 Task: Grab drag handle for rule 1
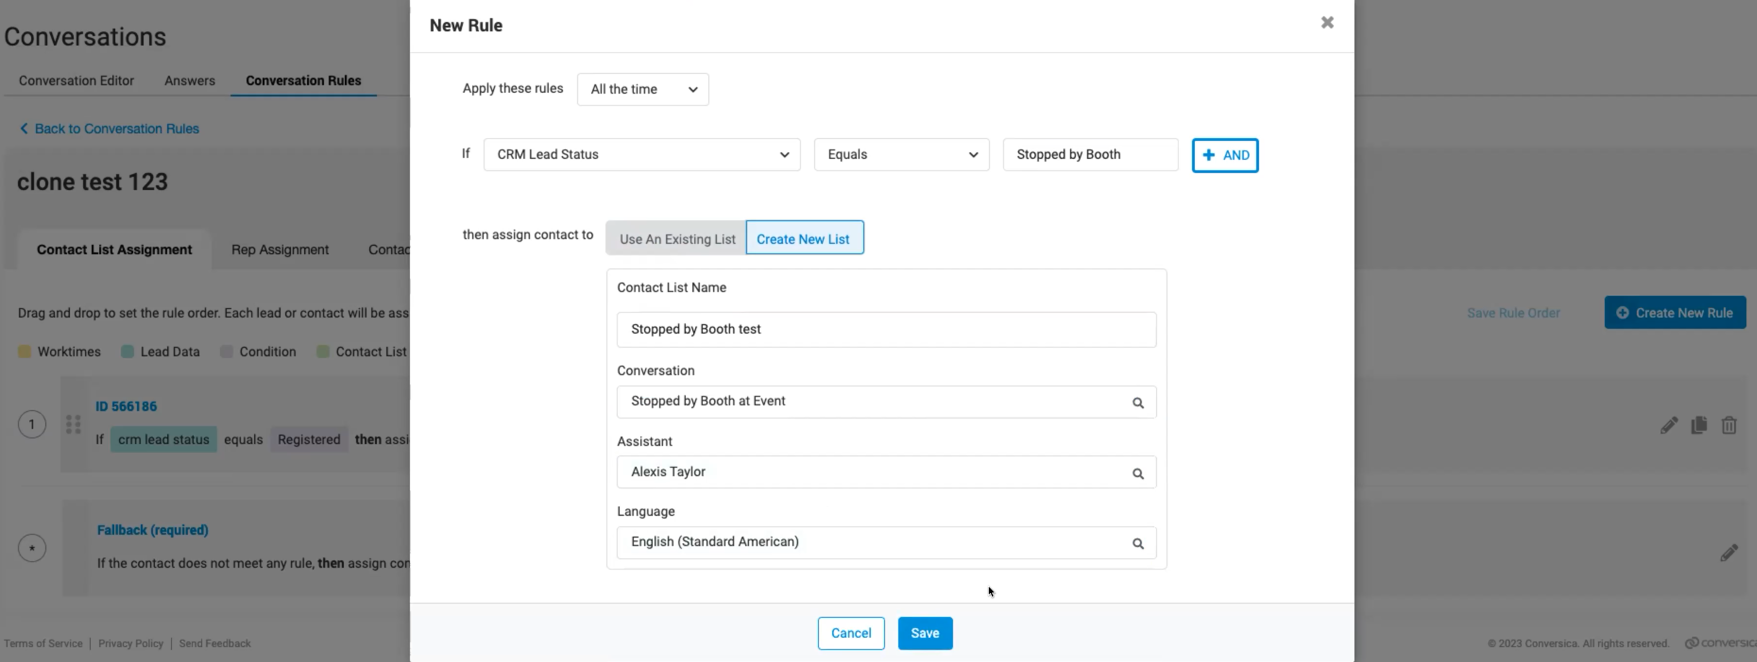tap(73, 425)
